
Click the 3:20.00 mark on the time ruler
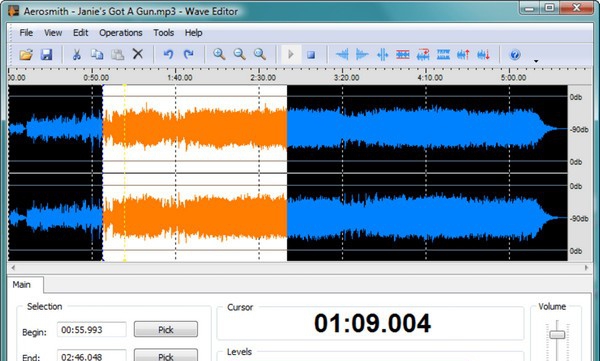[346, 77]
